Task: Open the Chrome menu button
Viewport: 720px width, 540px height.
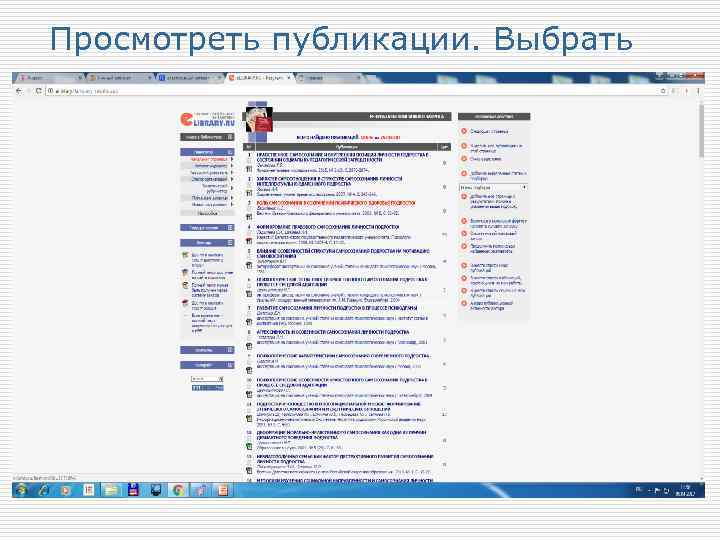Action: (x=698, y=91)
